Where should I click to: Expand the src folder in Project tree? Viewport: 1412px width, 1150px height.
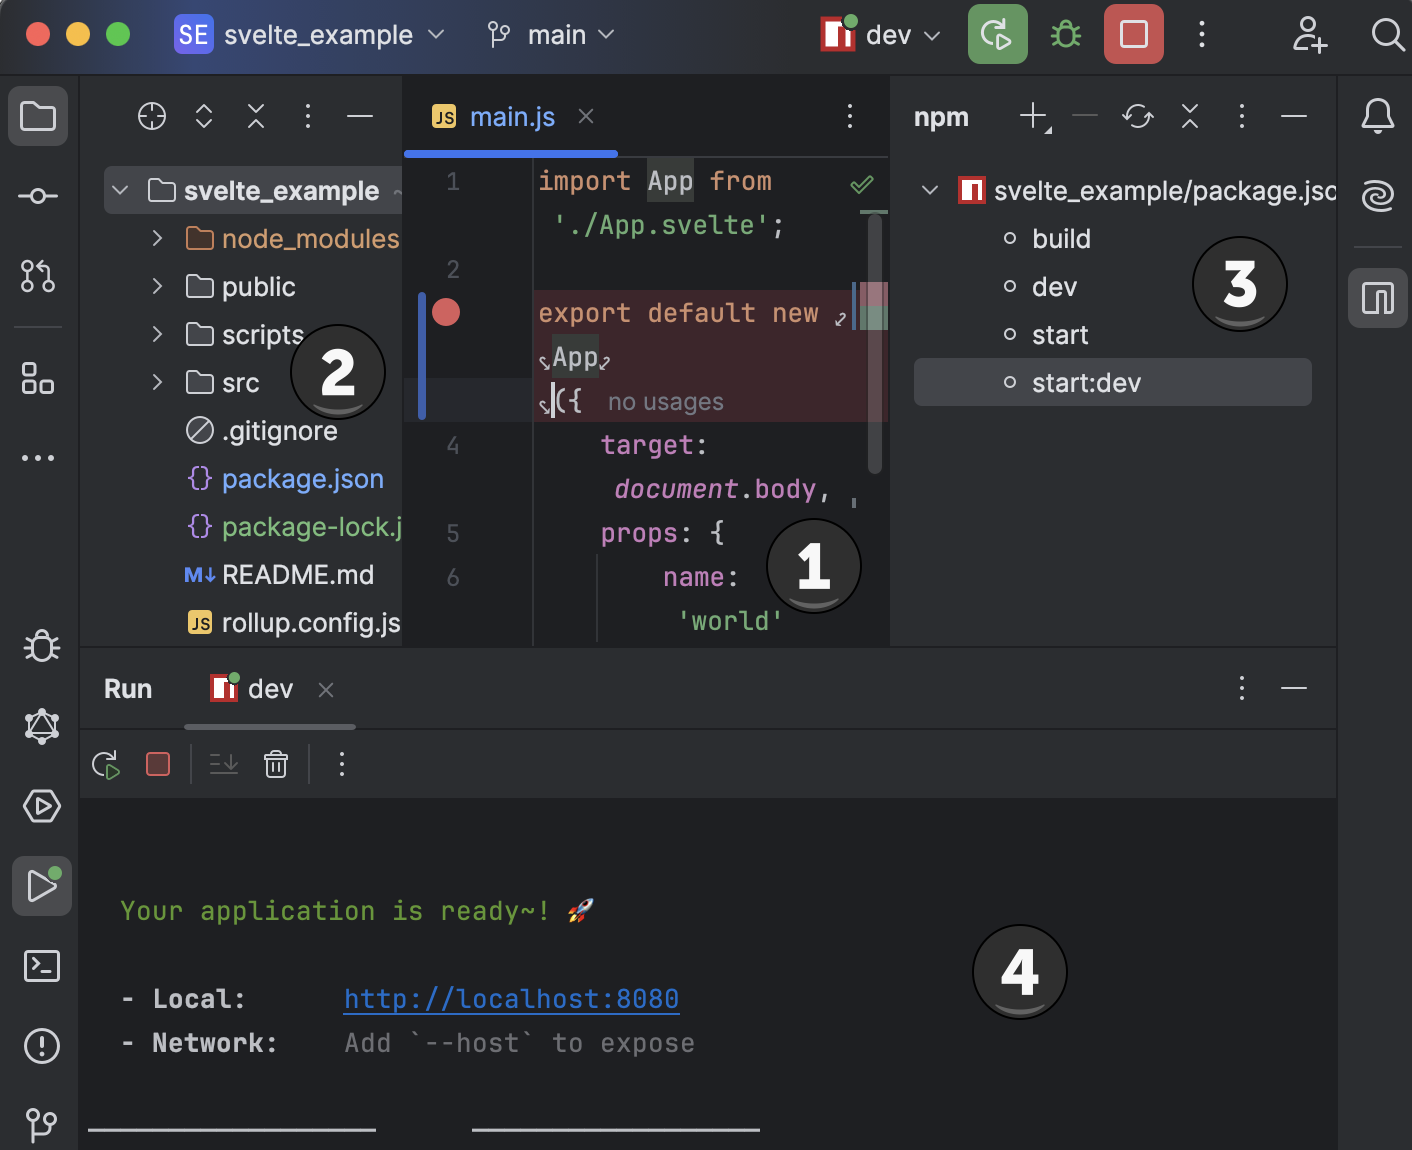(157, 382)
